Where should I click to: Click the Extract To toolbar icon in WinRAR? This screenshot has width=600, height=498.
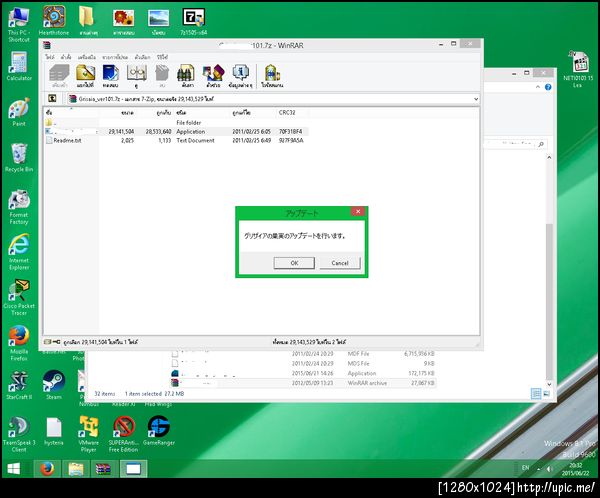[85, 76]
